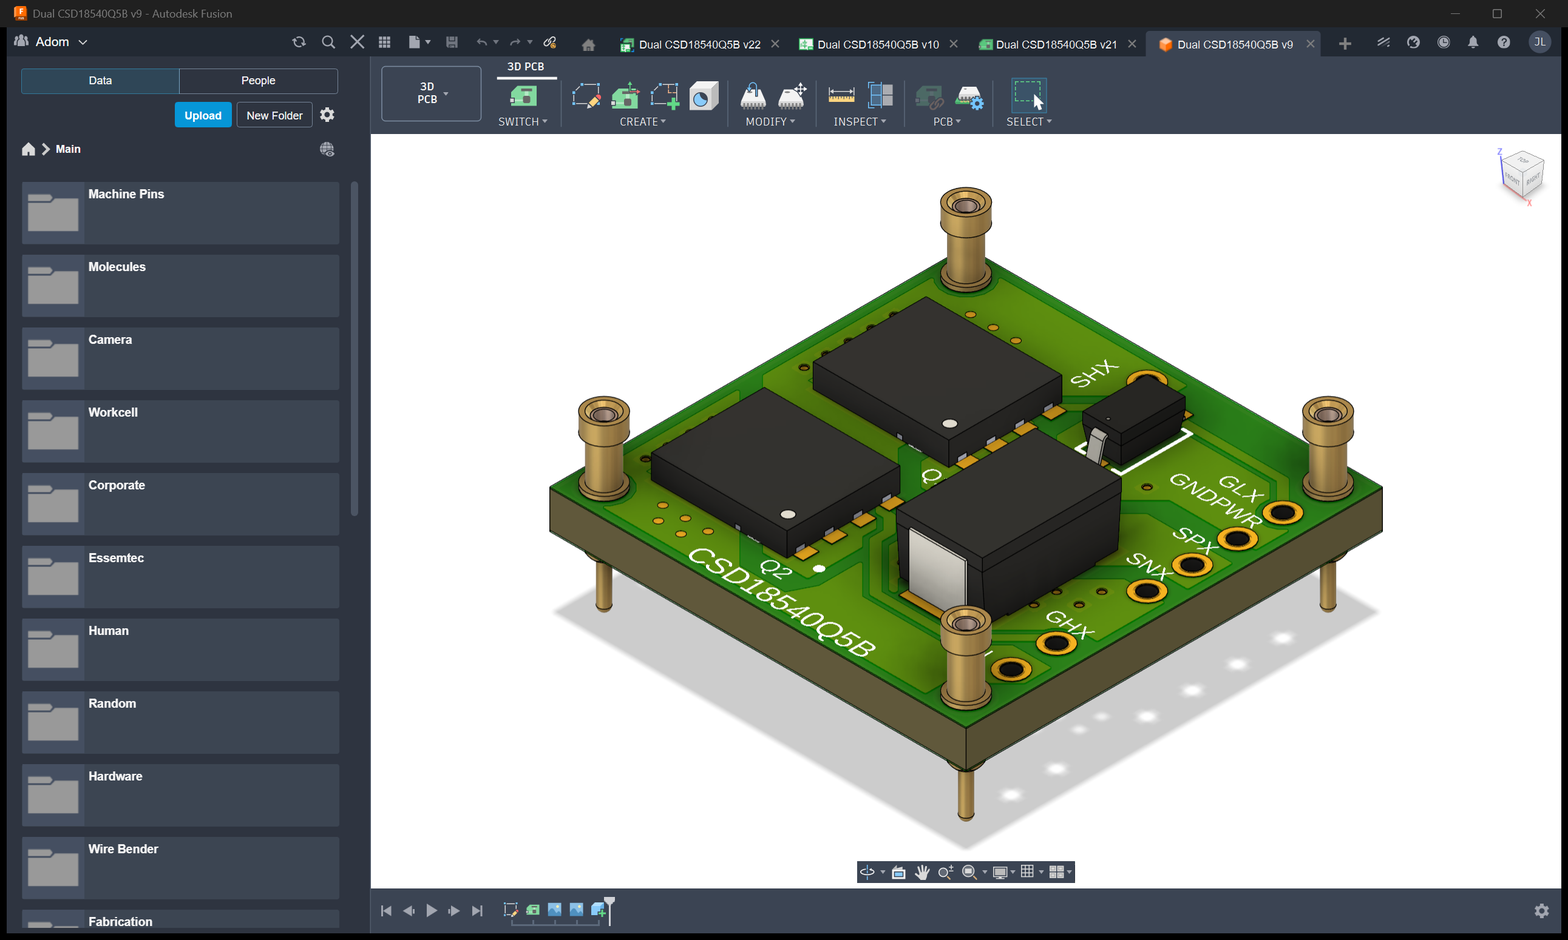Screen dimensions: 1568x940
Task: Open the Wire Bender folder
Action: (x=180, y=868)
